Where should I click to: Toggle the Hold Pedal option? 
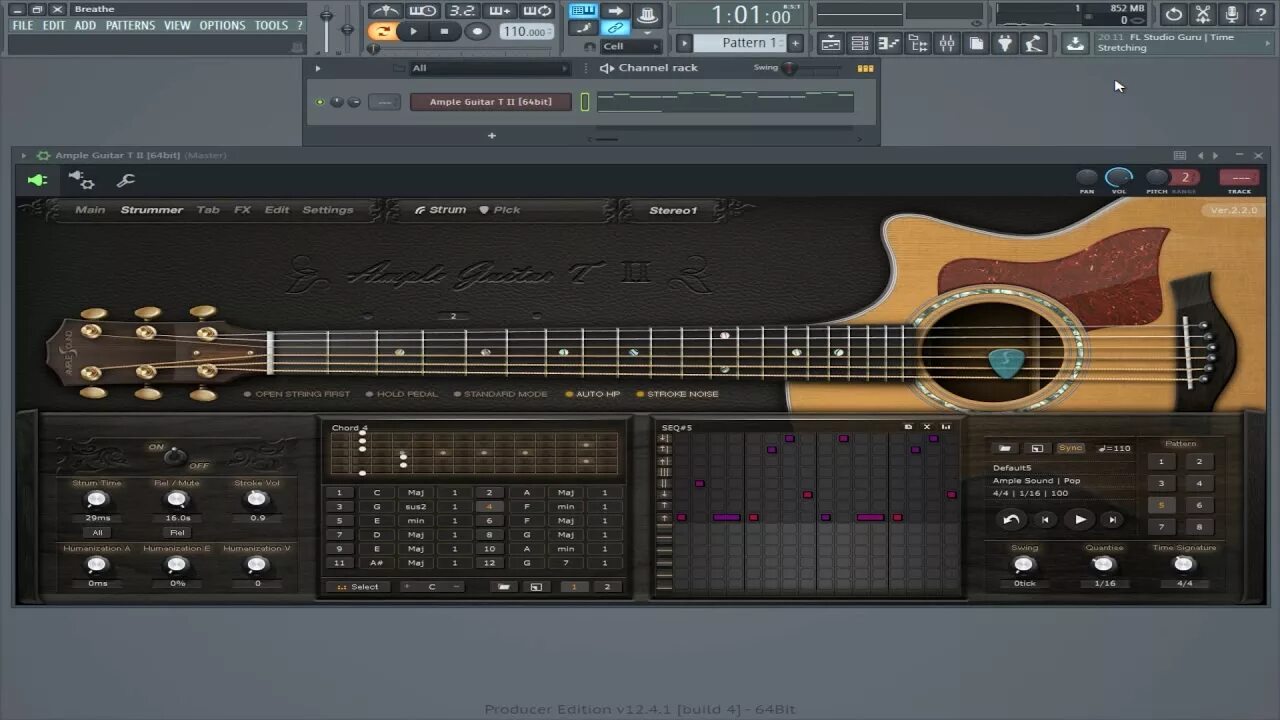click(x=402, y=394)
